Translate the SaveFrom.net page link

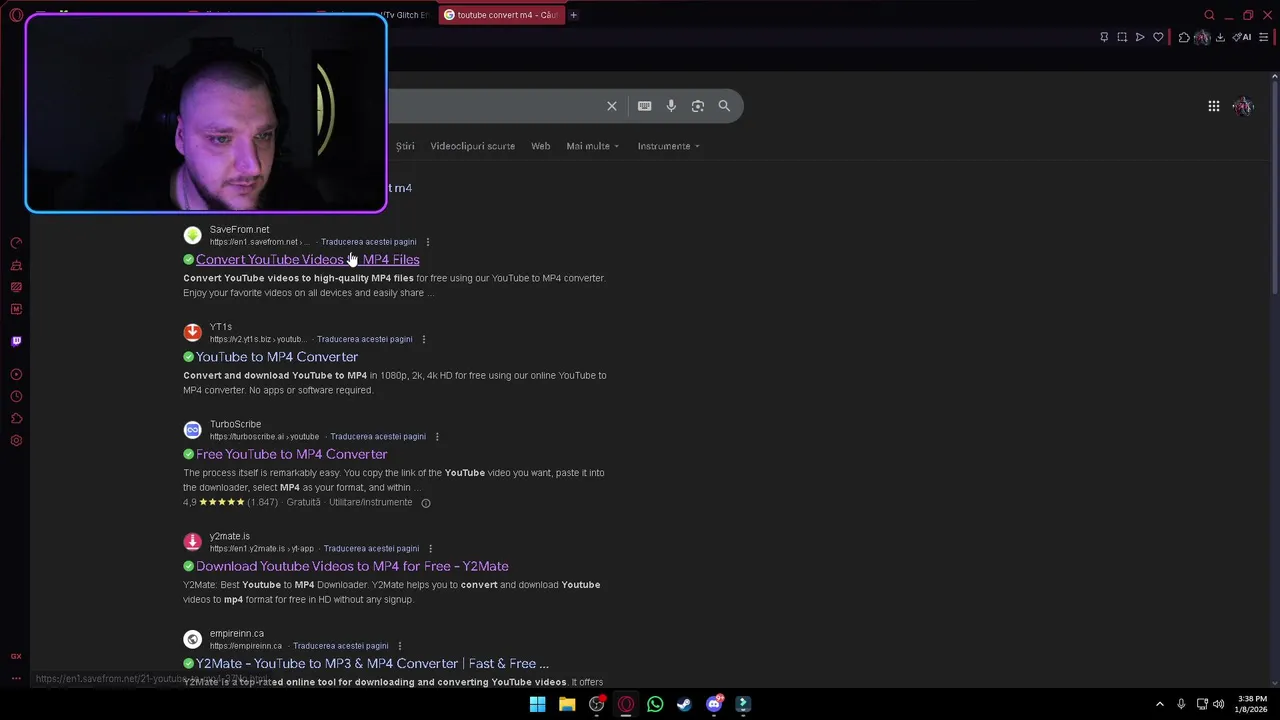368,242
